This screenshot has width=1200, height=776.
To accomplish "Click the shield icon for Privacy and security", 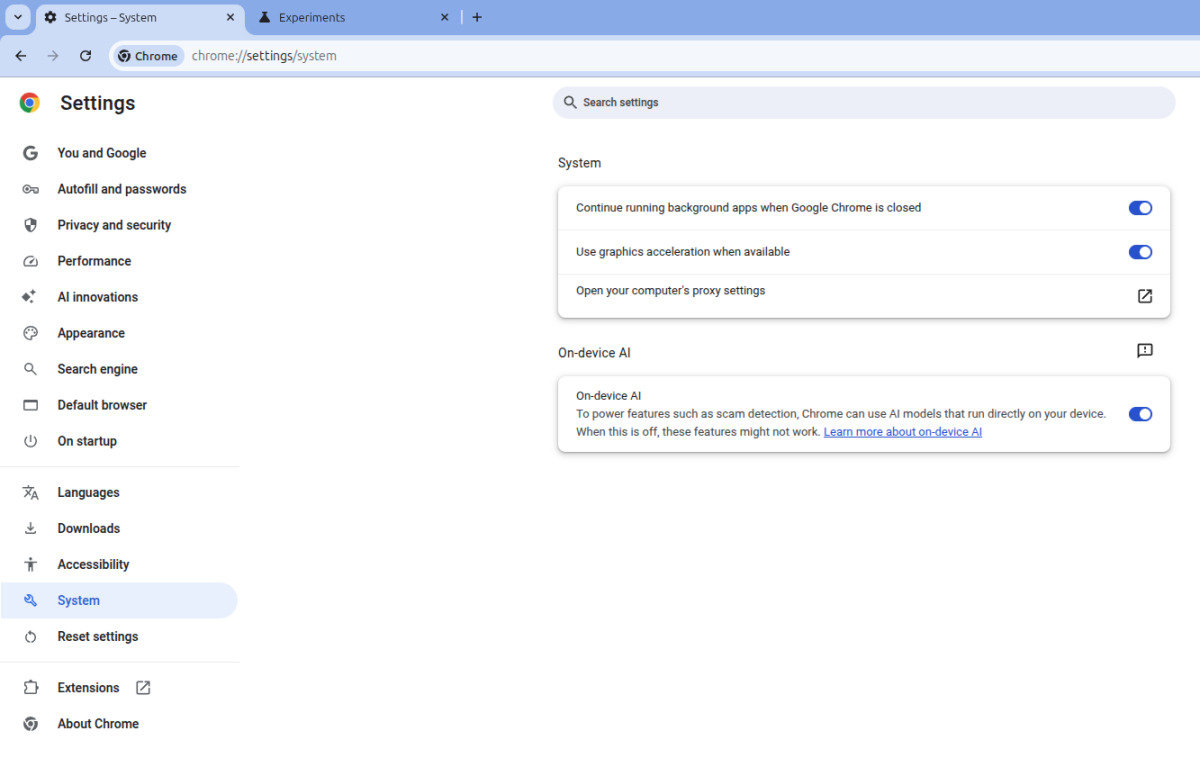I will click(30, 225).
